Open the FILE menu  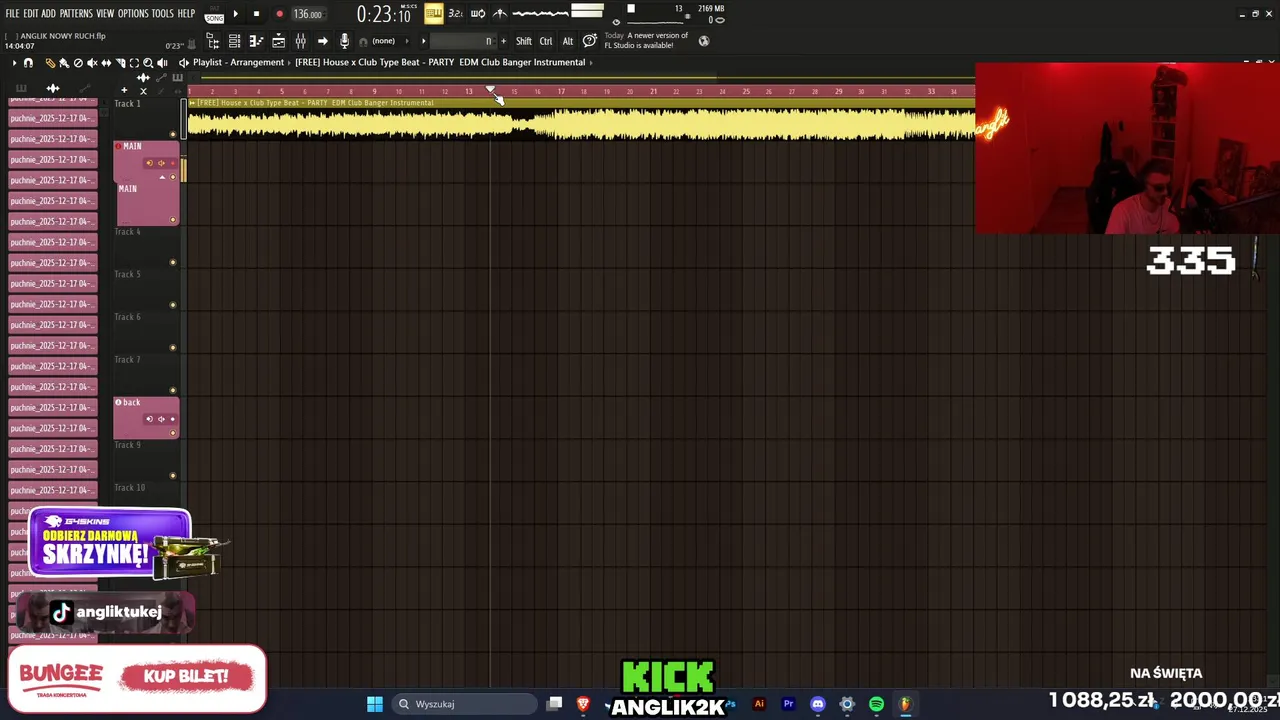point(12,14)
